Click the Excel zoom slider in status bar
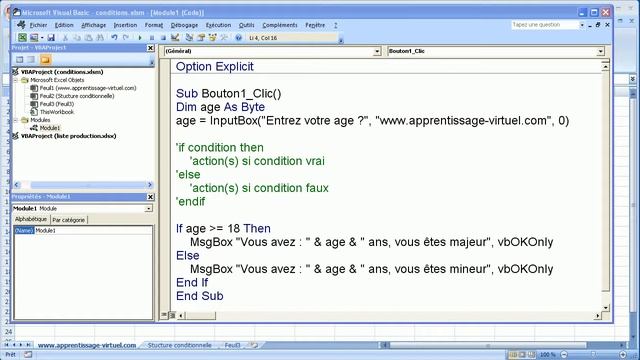The image size is (640, 360). (593, 354)
